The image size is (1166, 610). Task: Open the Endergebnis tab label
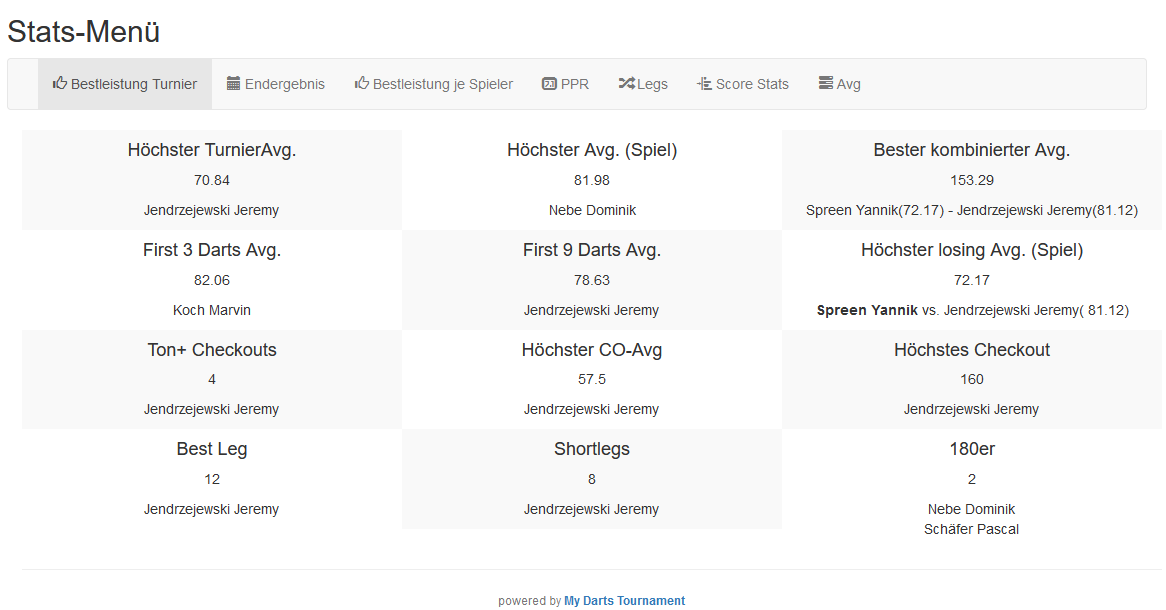tap(285, 84)
